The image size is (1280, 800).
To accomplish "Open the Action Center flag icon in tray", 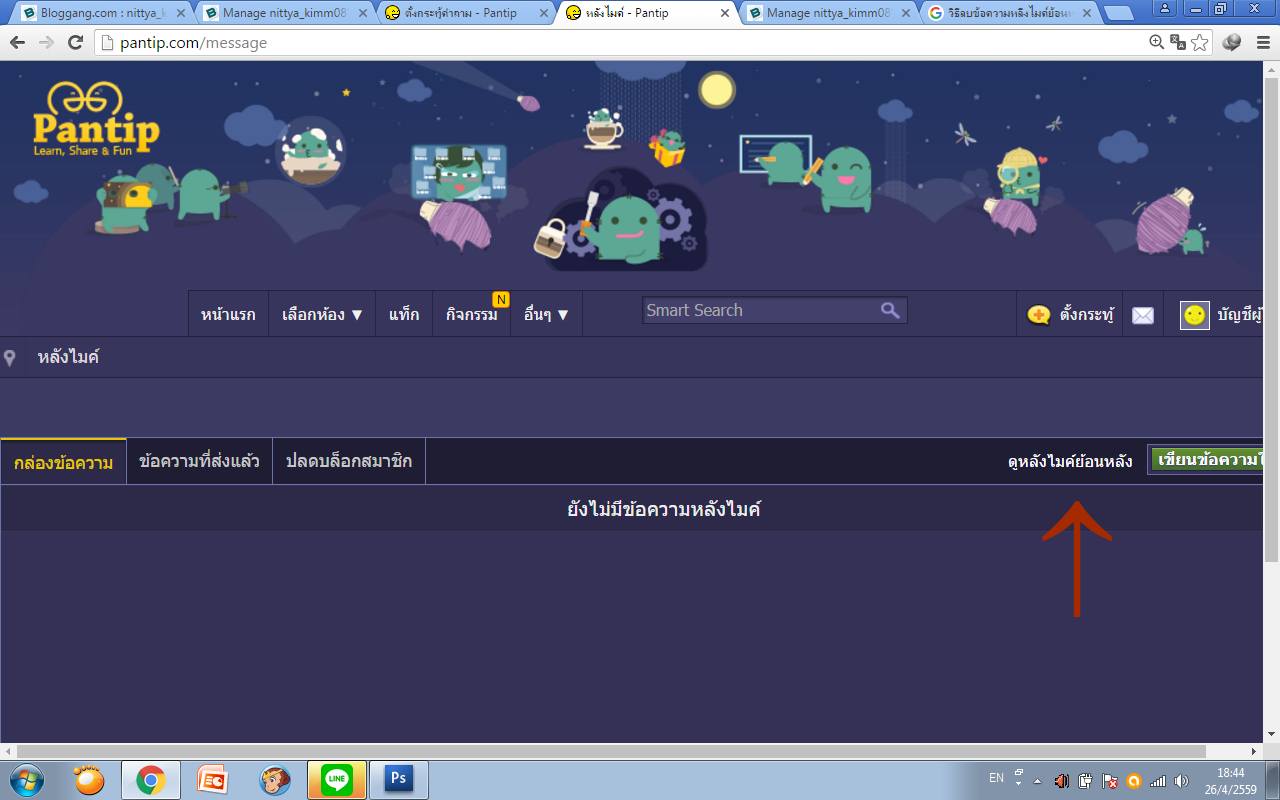I will (1110, 781).
